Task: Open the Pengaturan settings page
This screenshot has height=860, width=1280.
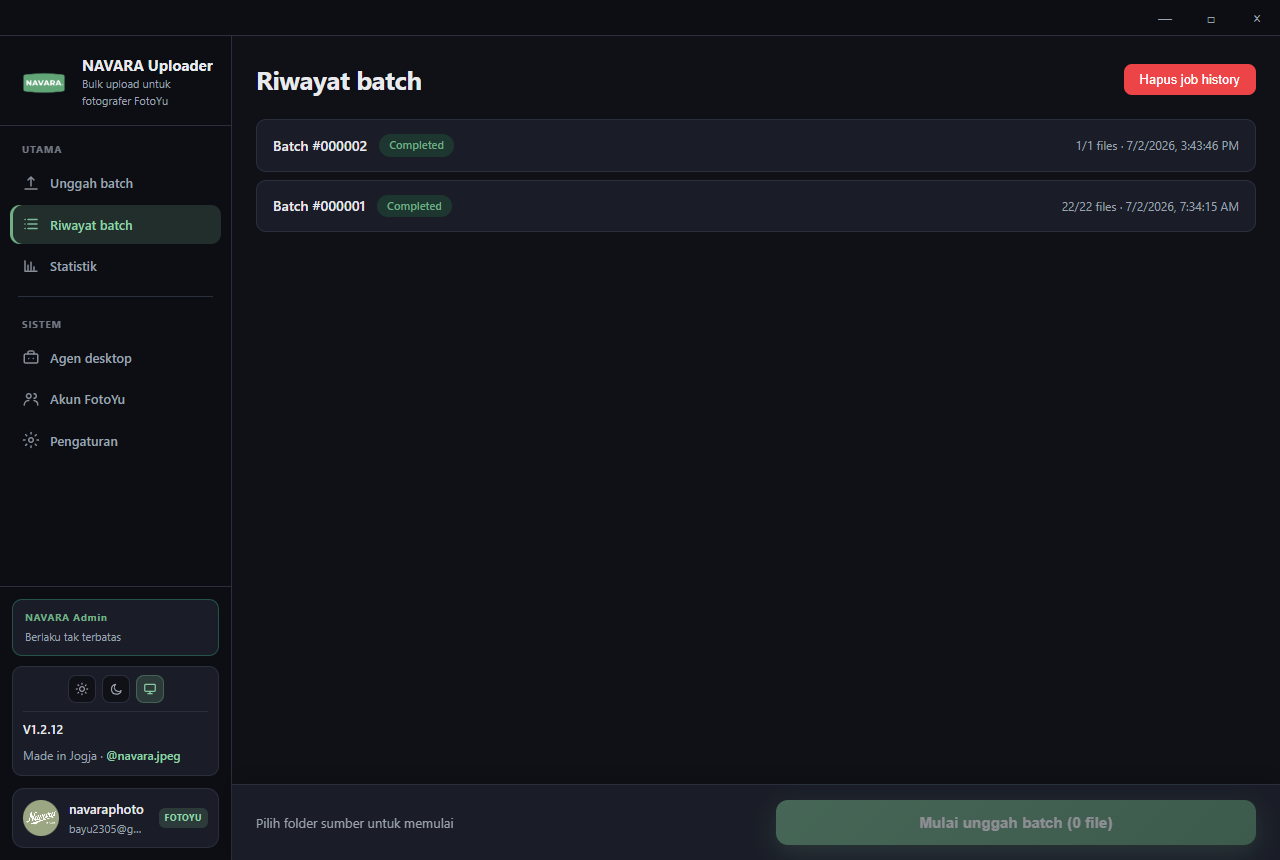Action: point(115,441)
